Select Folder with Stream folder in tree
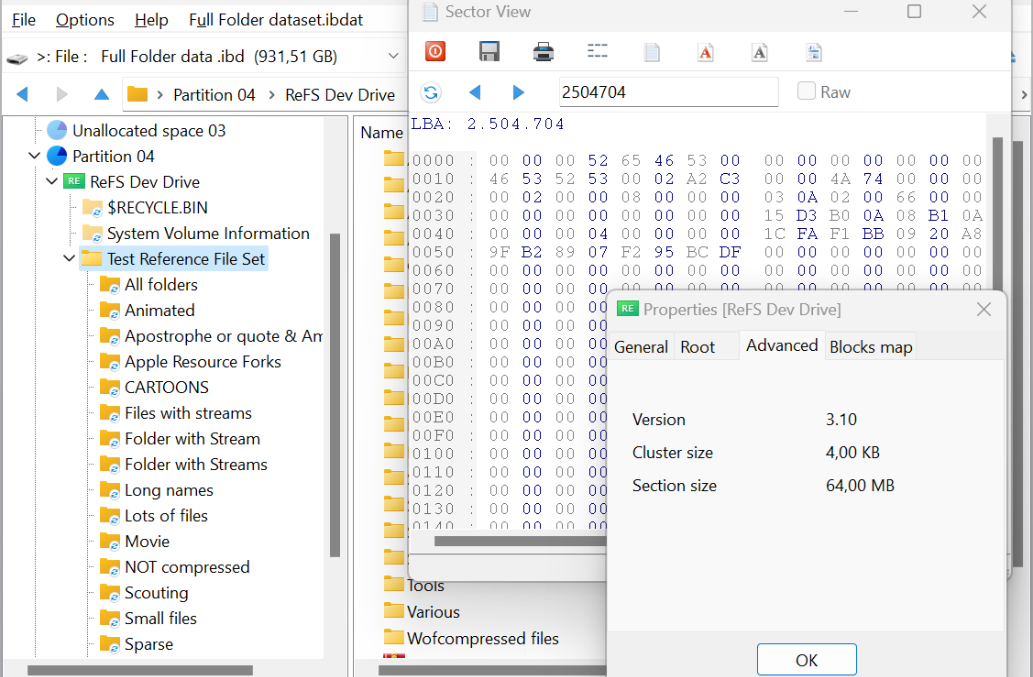The width and height of the screenshot is (1033, 677). coord(192,439)
